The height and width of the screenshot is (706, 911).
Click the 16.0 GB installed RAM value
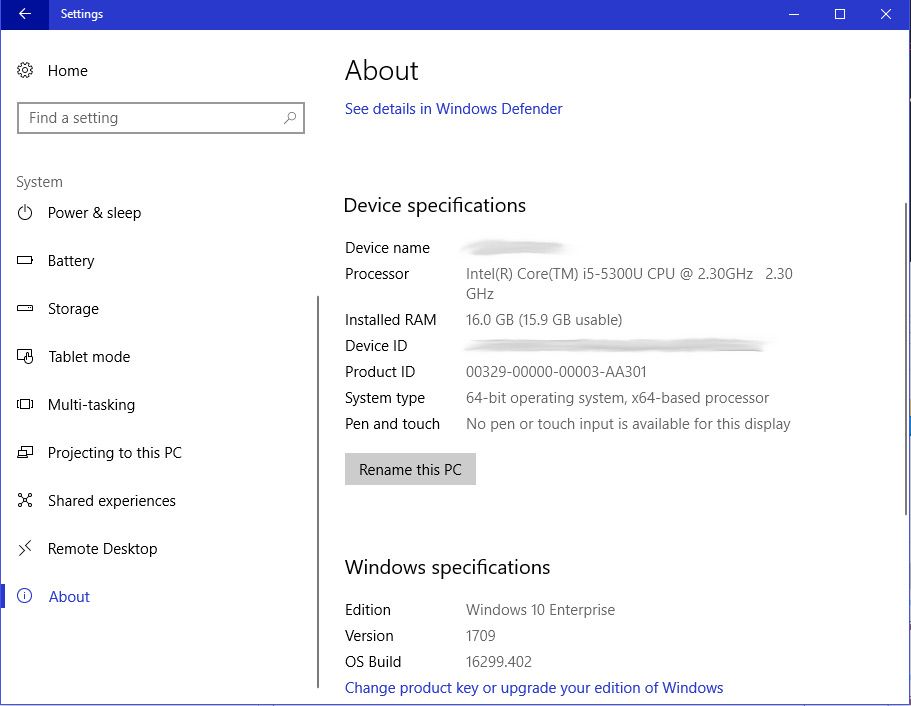(x=544, y=320)
